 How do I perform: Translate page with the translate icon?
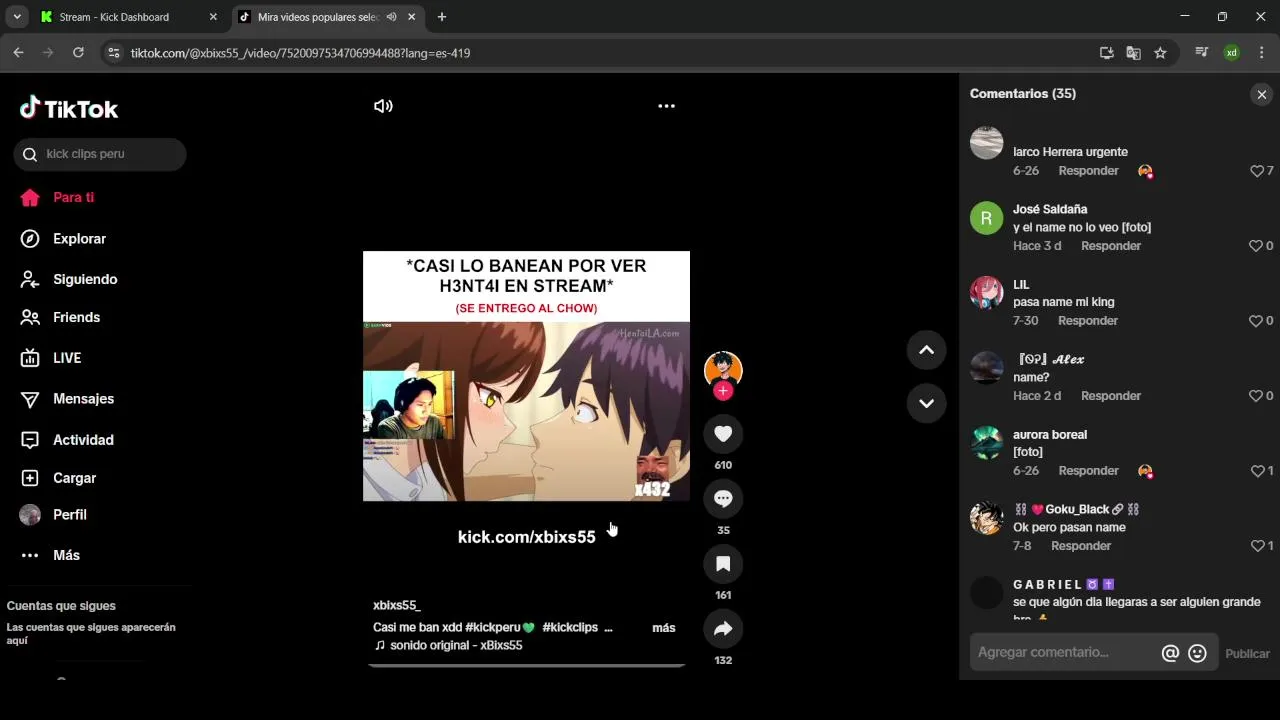[1133, 53]
